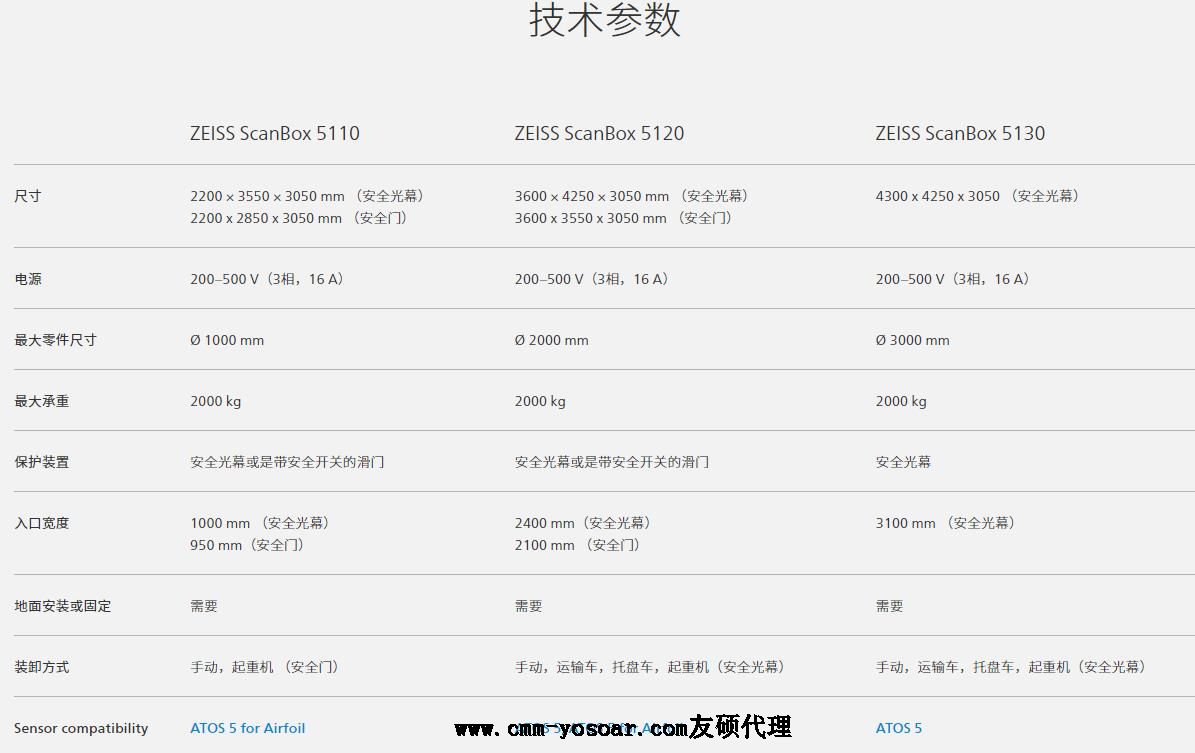
Task: Click the 需要 value for ScanBox 5130
Action: (889, 606)
